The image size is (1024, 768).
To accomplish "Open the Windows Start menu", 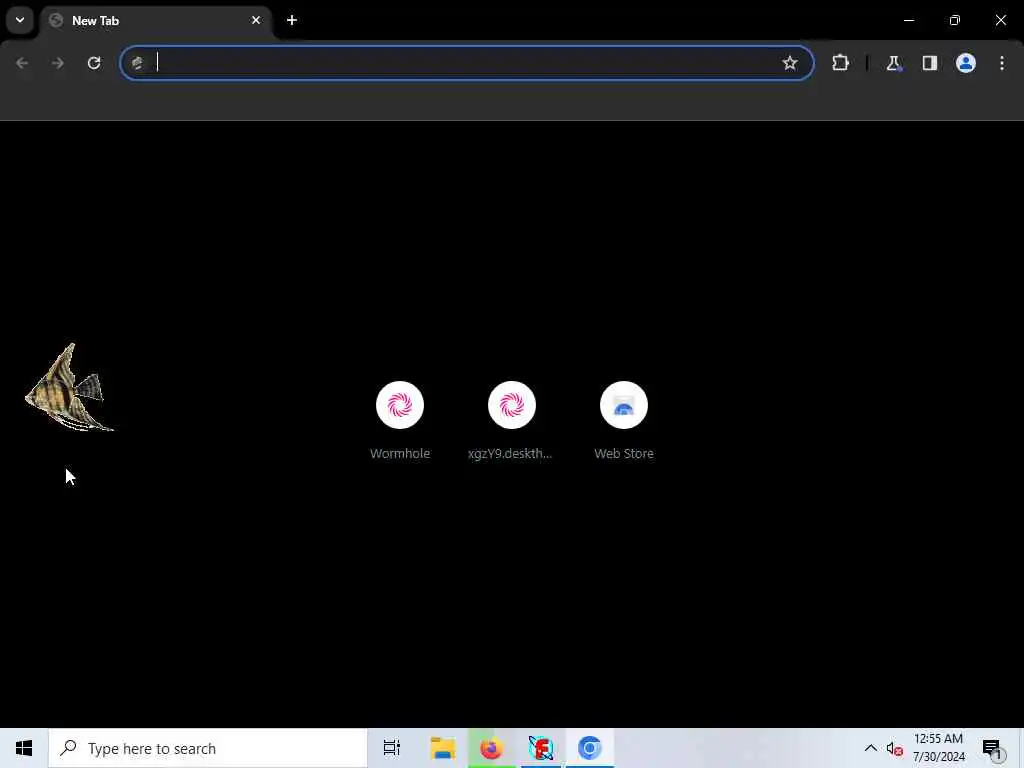I will tap(24, 748).
